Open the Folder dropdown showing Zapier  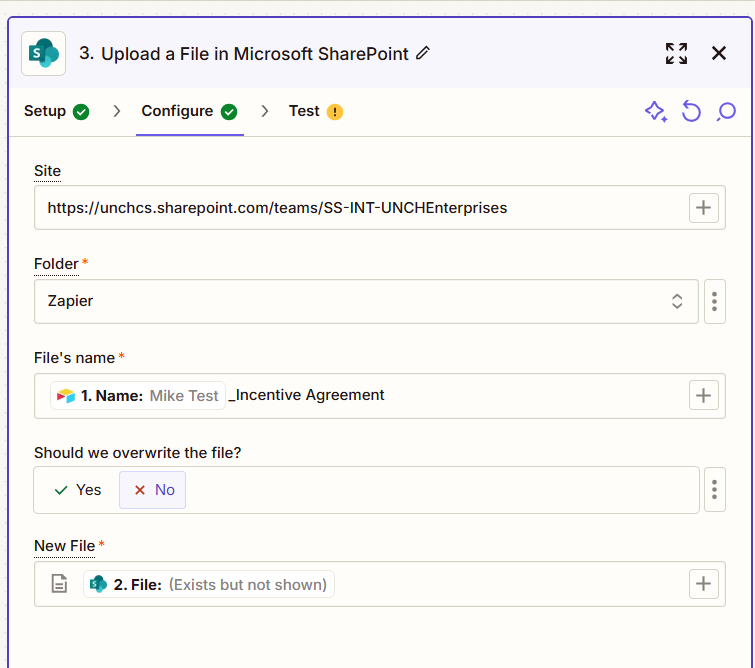coord(366,301)
